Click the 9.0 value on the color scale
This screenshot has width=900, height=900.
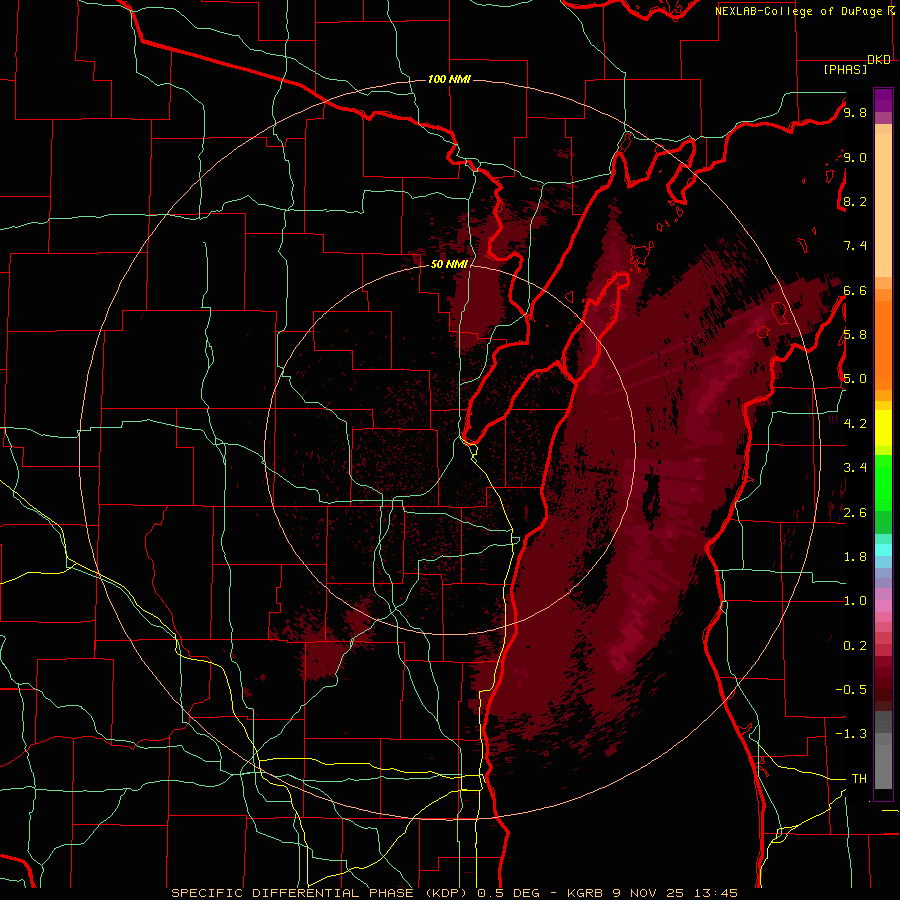pos(855,157)
